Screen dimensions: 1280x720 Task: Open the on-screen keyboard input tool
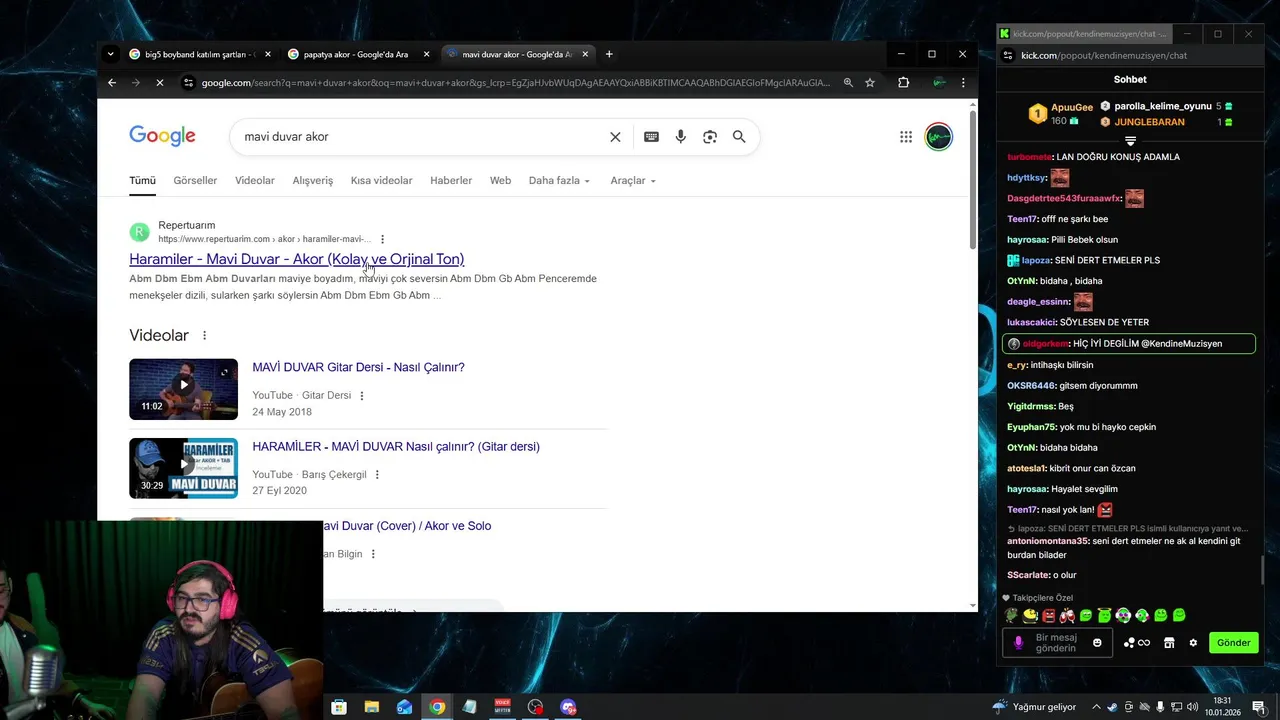click(651, 137)
